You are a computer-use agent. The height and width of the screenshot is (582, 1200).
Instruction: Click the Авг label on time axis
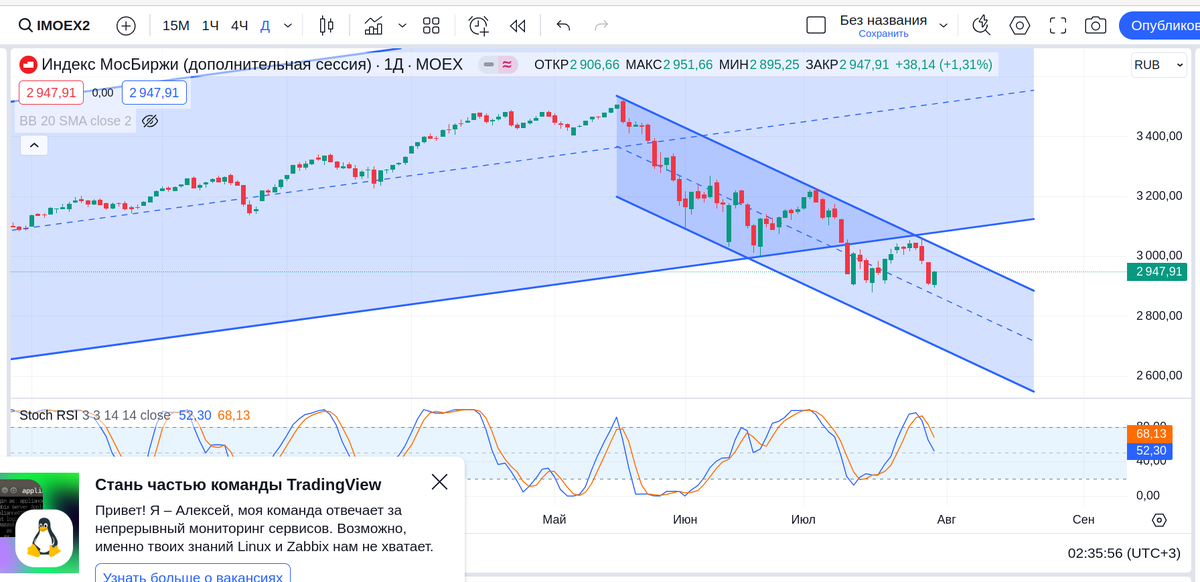click(x=946, y=520)
